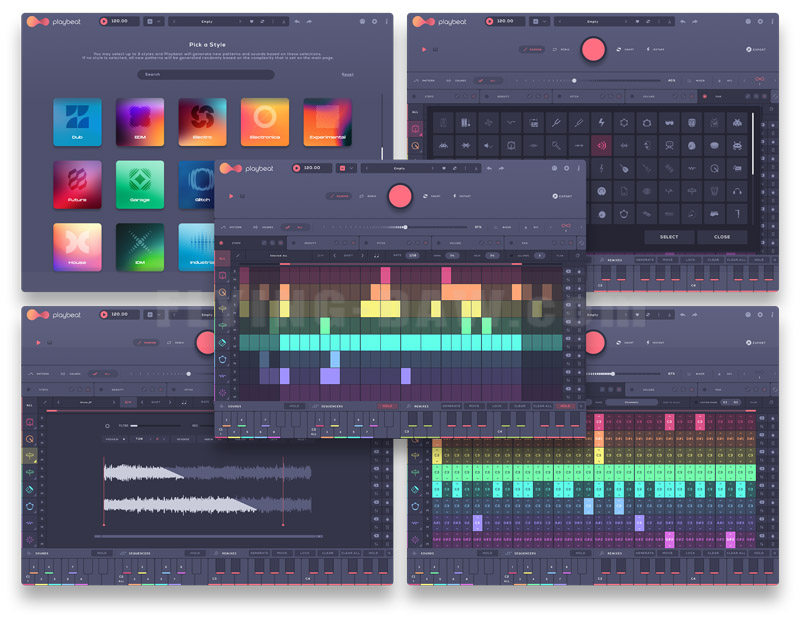The height and width of the screenshot is (618, 800).
Task: Toggle the orange row eye in center window
Action: point(568,289)
